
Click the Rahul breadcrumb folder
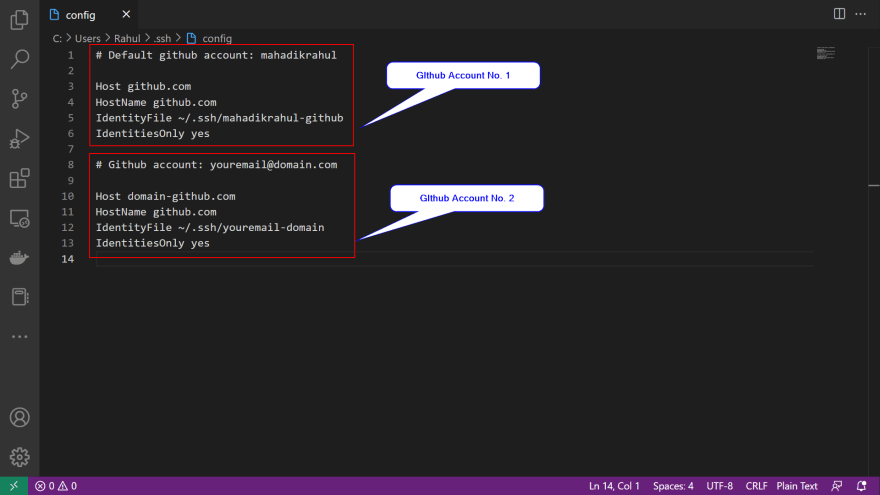click(127, 39)
